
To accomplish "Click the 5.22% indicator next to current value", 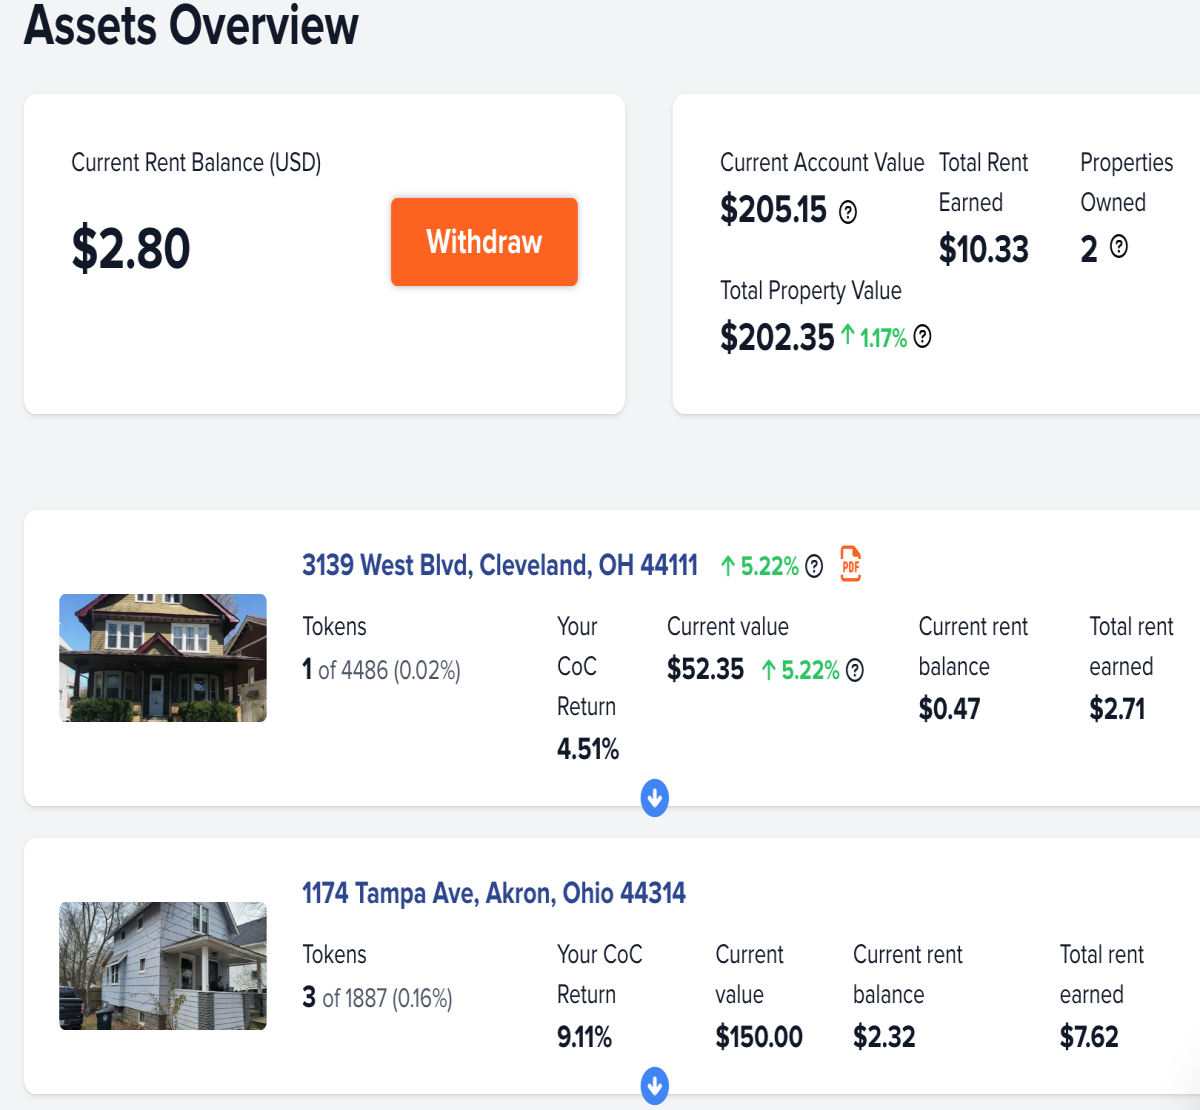I will 801,670.
